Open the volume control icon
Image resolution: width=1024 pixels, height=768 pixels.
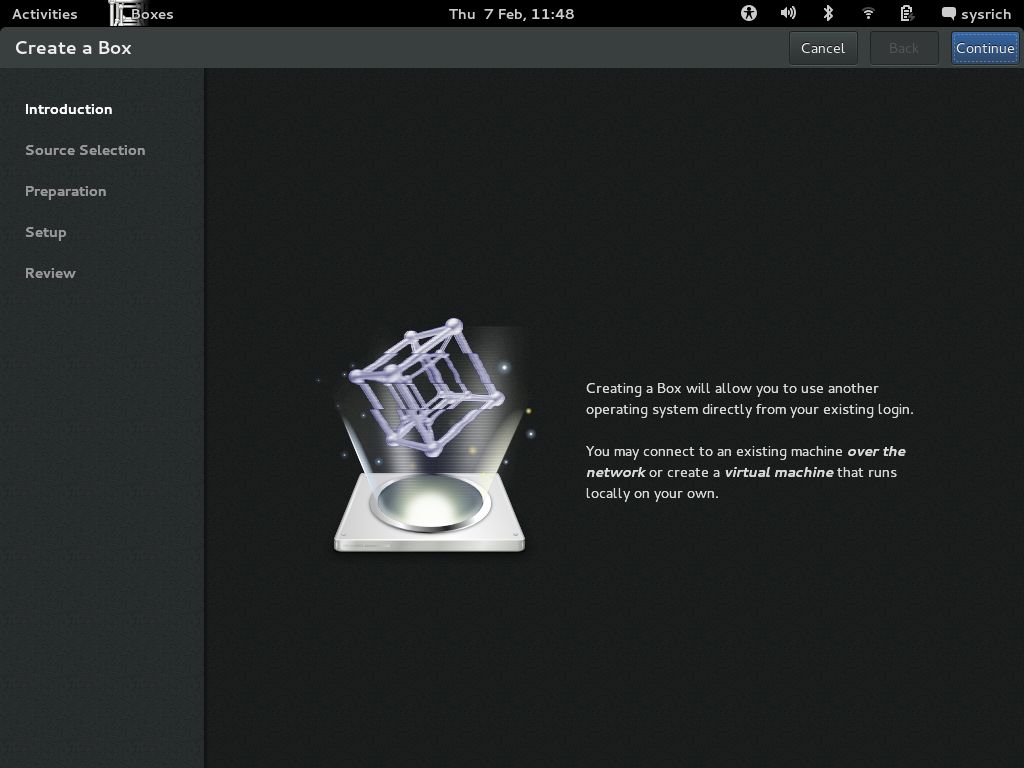788,13
